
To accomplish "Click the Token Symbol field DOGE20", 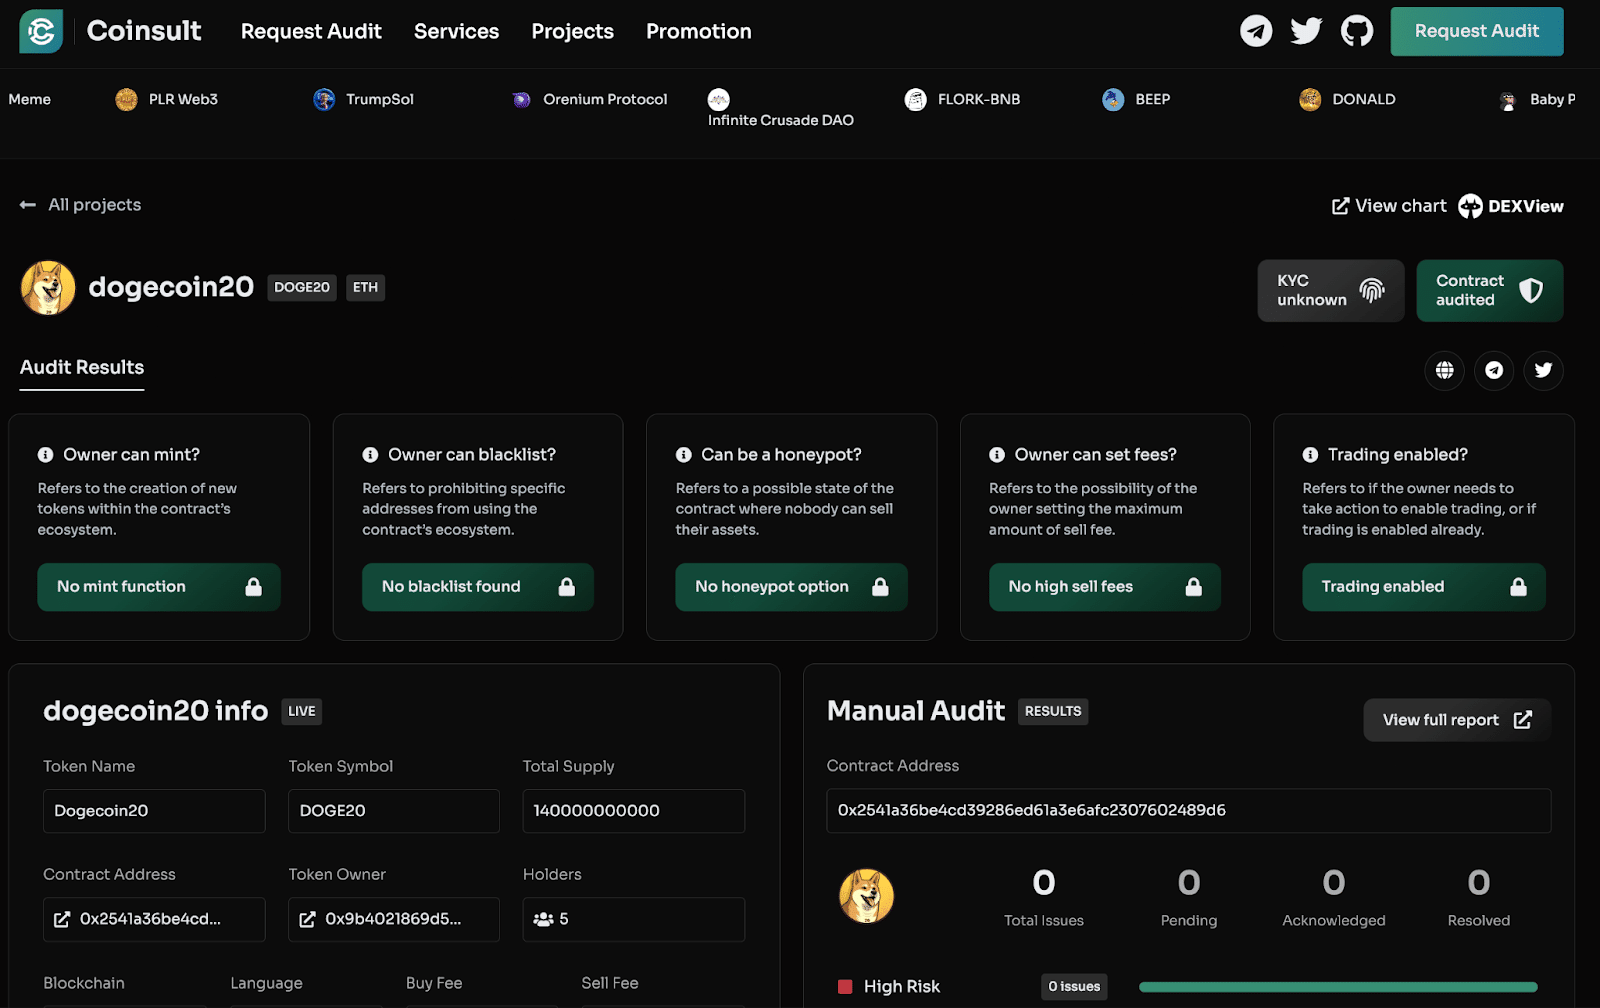I will pyautogui.click(x=394, y=811).
